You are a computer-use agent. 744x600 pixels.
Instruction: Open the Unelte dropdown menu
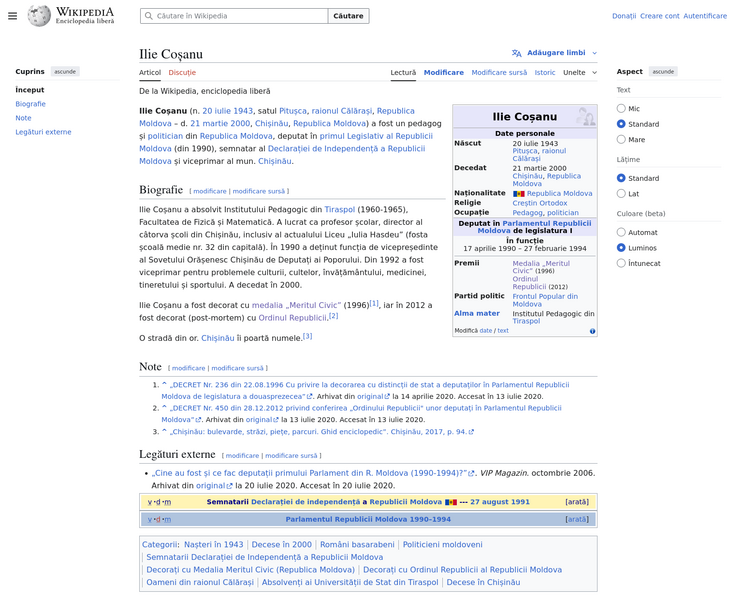coord(580,73)
